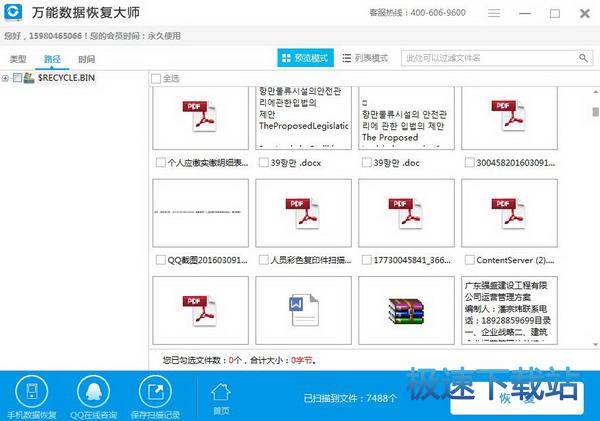Open the hamburger menu icon in title bar
This screenshot has width=600, height=421.
click(x=494, y=13)
